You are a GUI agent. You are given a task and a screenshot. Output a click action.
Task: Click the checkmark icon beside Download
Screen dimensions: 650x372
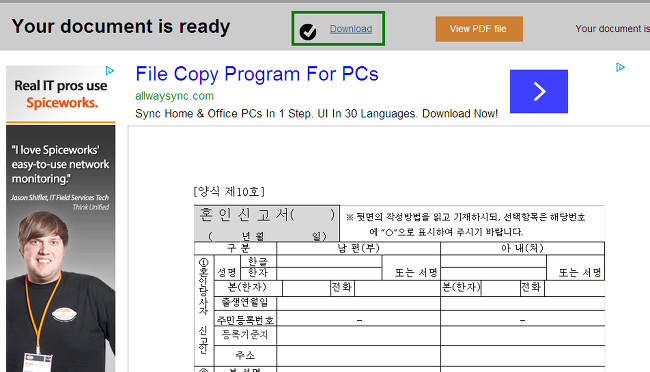pos(308,32)
